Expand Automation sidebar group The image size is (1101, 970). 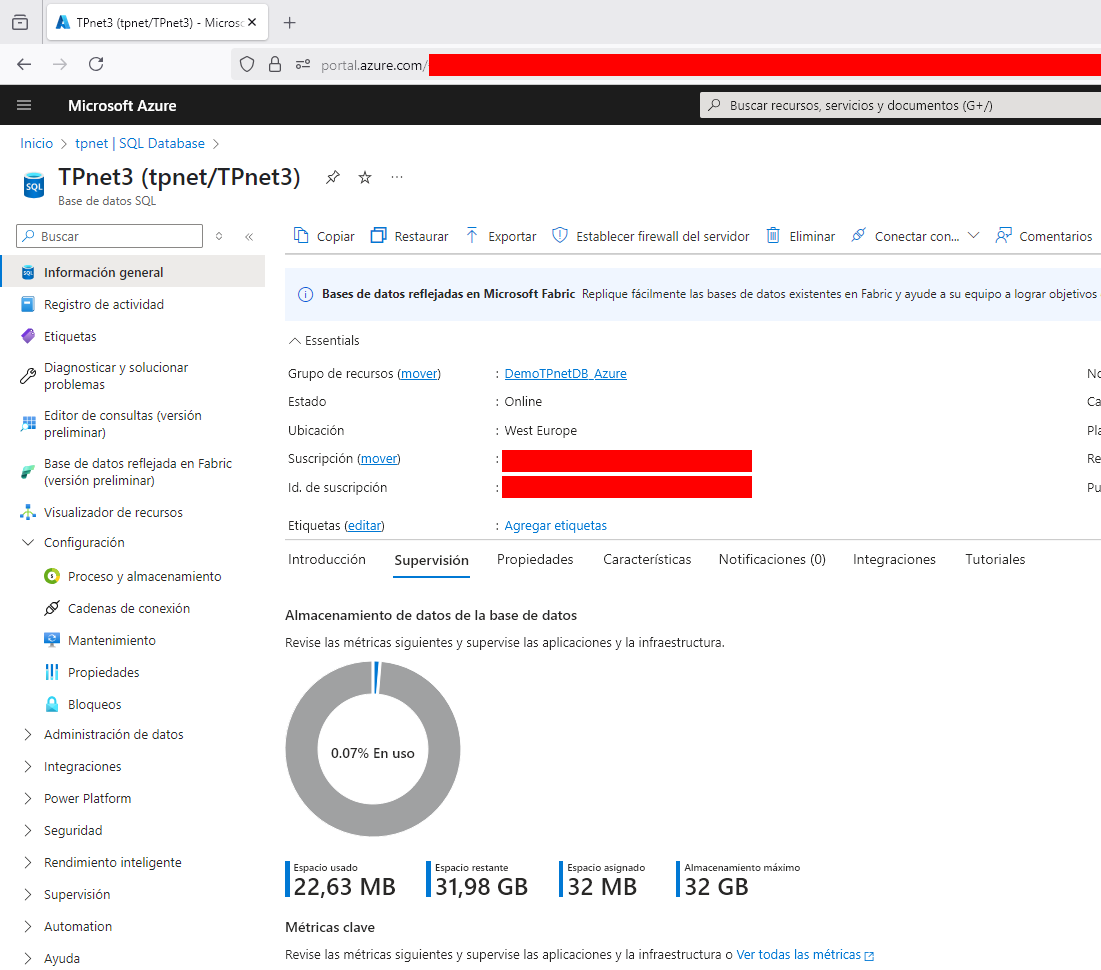[x=28, y=926]
